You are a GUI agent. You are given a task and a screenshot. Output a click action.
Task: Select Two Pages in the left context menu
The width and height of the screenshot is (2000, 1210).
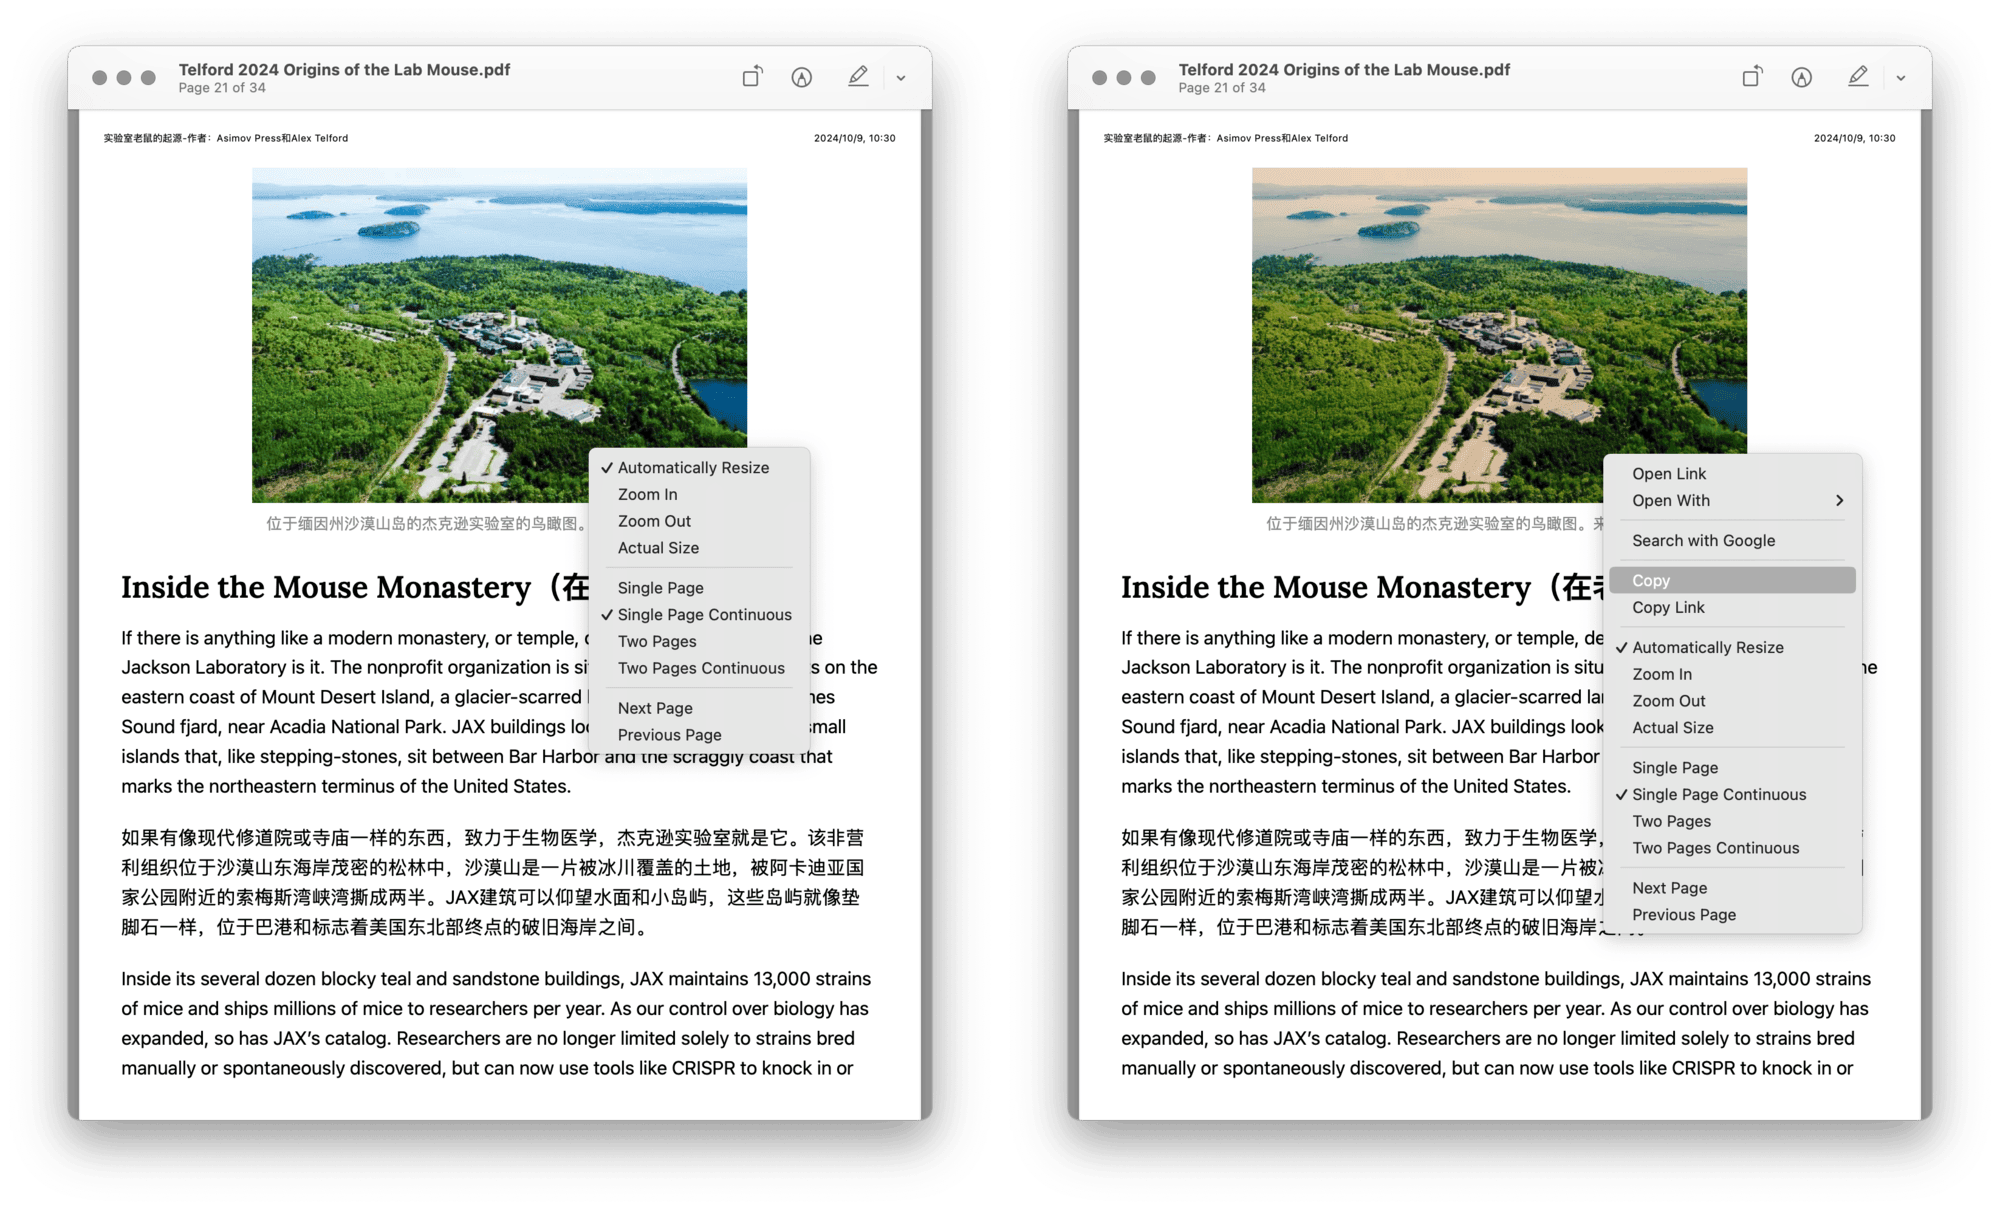coord(699,641)
